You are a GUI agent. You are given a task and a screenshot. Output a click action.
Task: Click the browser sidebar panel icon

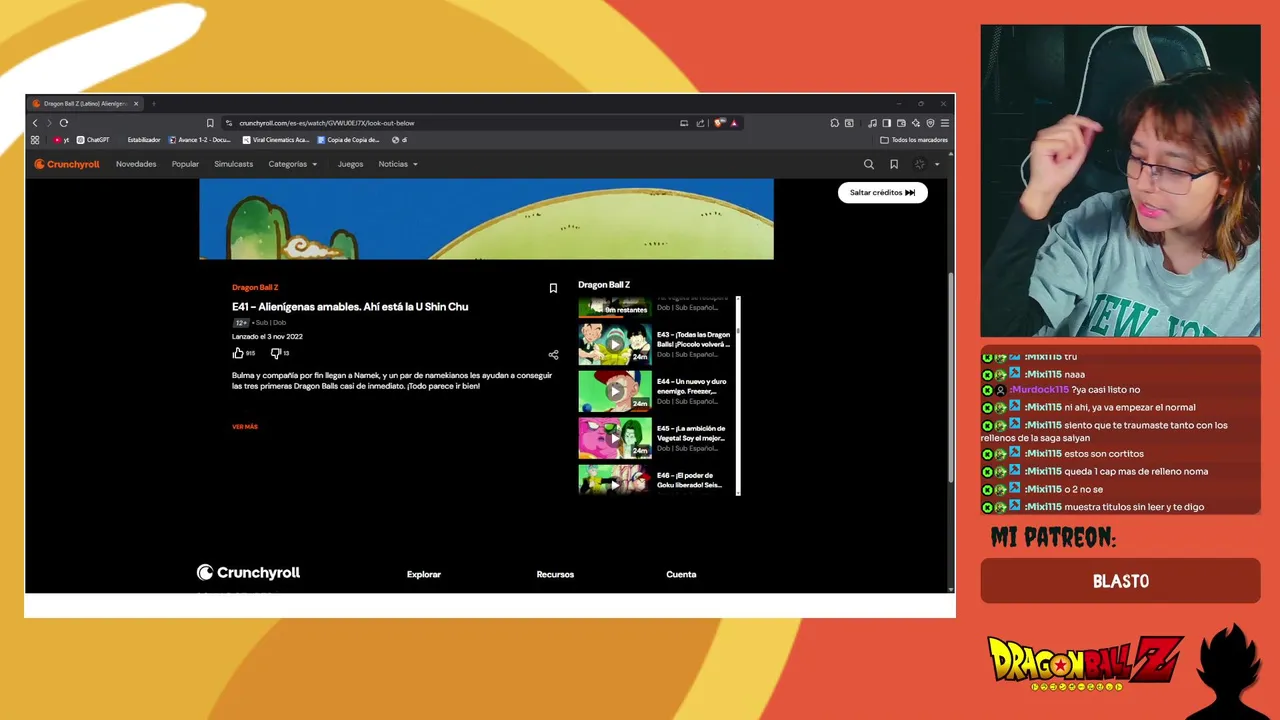tap(886, 123)
